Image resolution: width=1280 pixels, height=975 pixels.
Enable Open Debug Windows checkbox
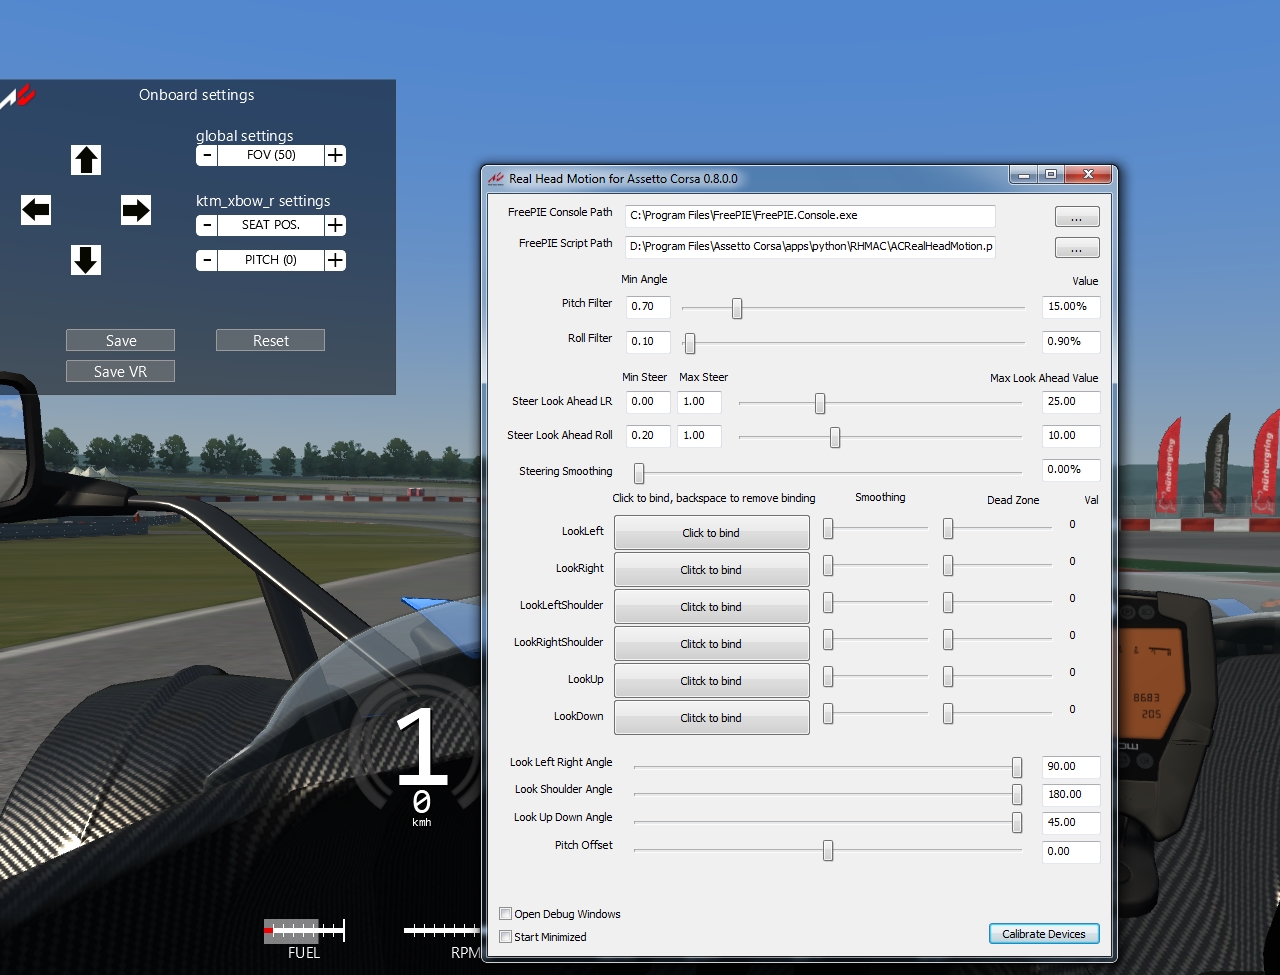tap(506, 914)
